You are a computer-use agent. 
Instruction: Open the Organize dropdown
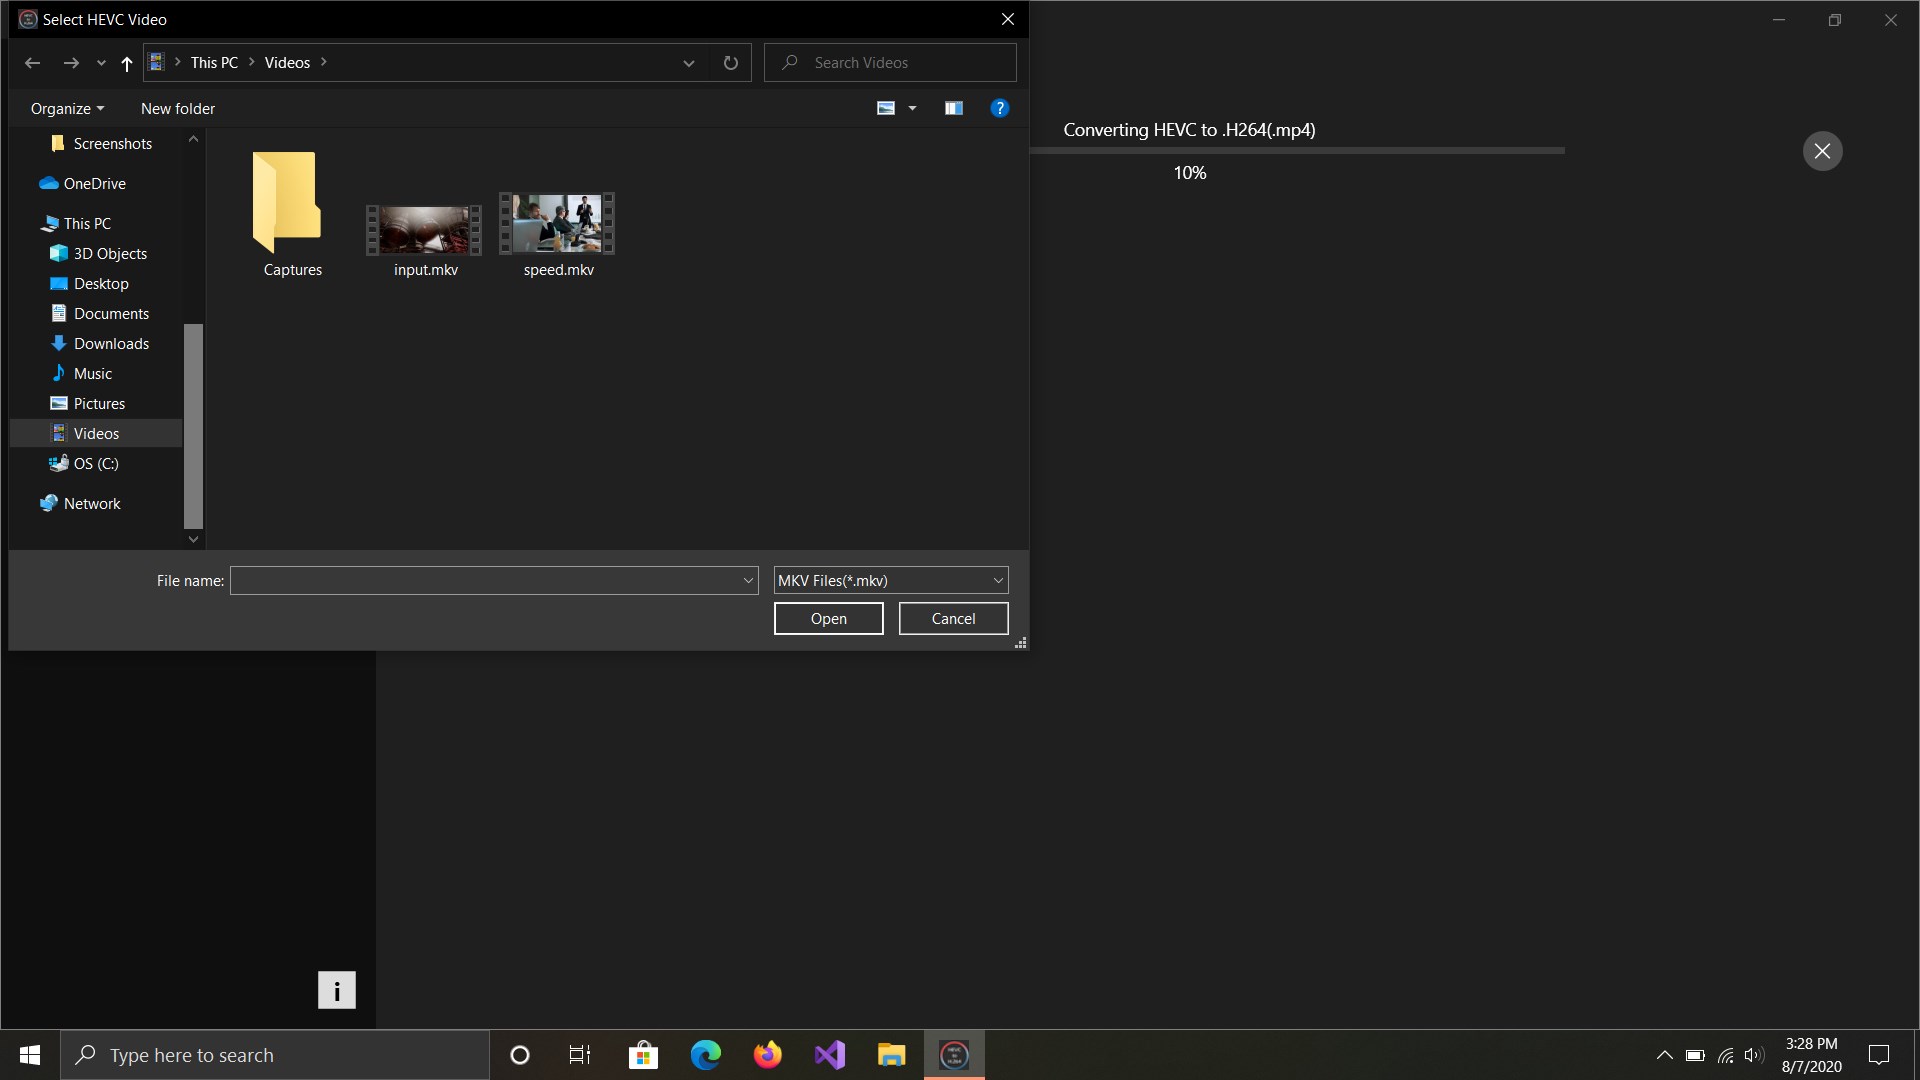(x=66, y=108)
